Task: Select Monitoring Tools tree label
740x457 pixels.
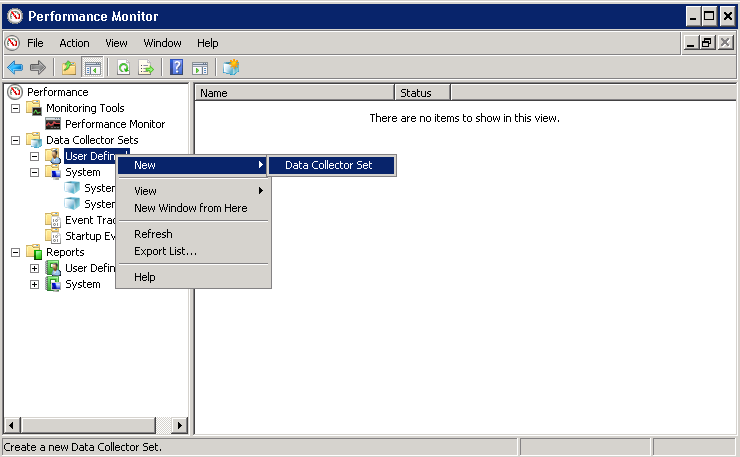Action: (x=85, y=108)
